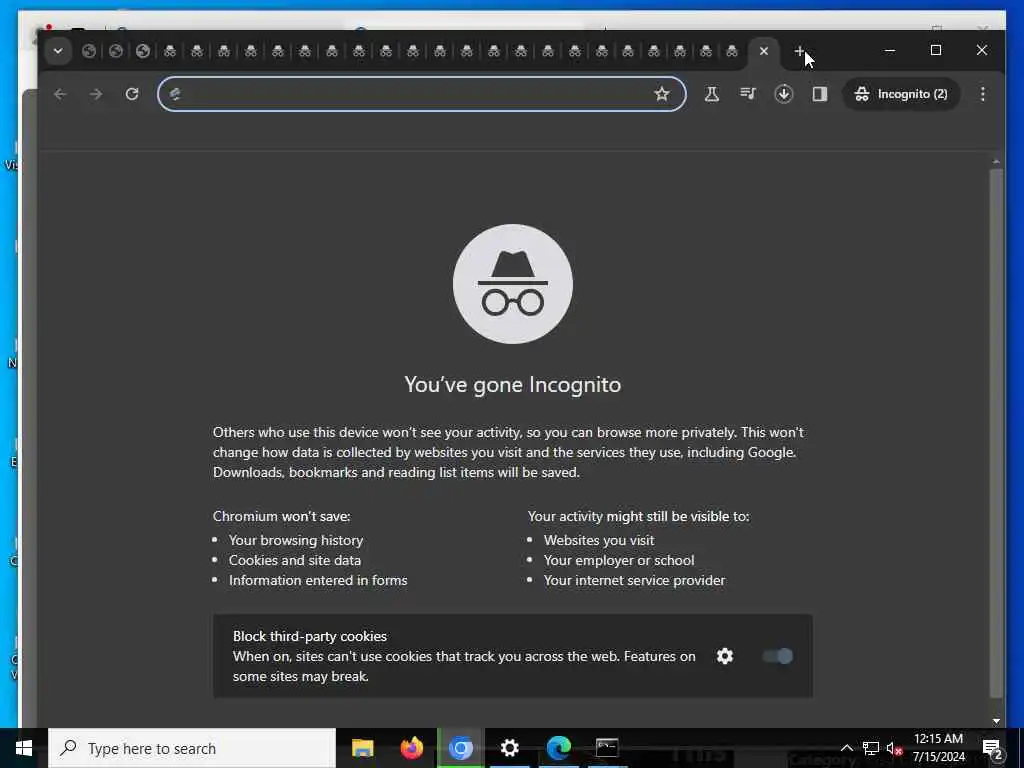The width and height of the screenshot is (1024, 768).
Task: Switch to Chromium in taskbar
Action: 460,748
